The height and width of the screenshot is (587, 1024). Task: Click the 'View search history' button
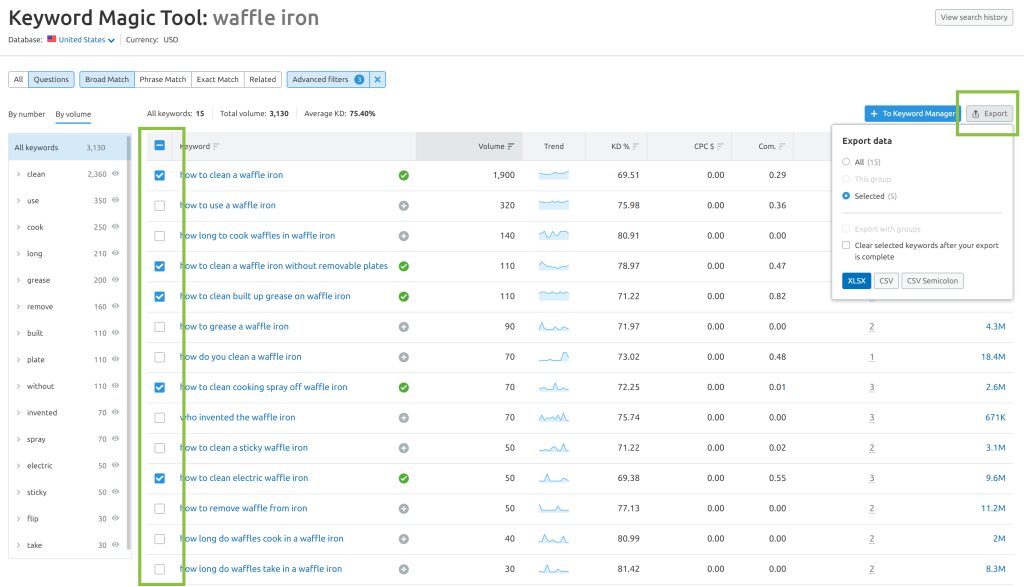[973, 17]
